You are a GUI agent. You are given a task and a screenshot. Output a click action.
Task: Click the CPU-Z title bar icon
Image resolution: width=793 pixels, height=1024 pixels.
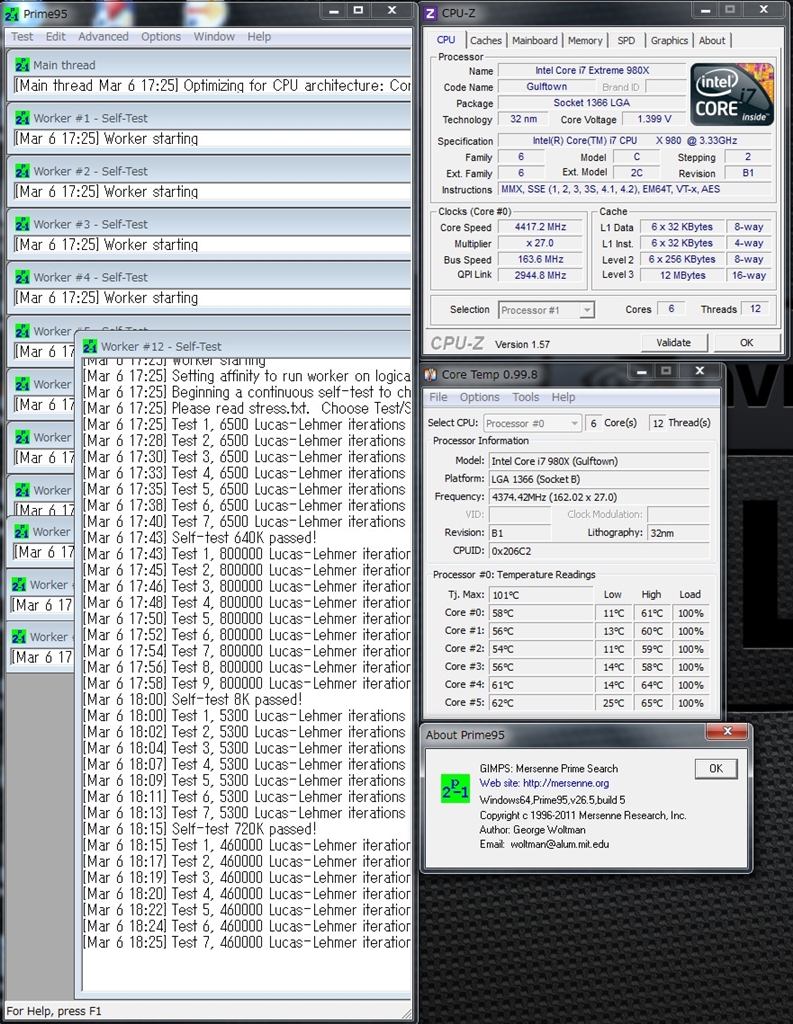pos(431,13)
